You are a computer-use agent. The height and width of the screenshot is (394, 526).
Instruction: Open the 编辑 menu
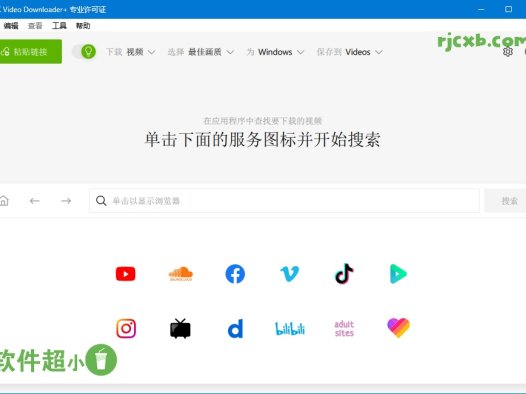[11, 25]
